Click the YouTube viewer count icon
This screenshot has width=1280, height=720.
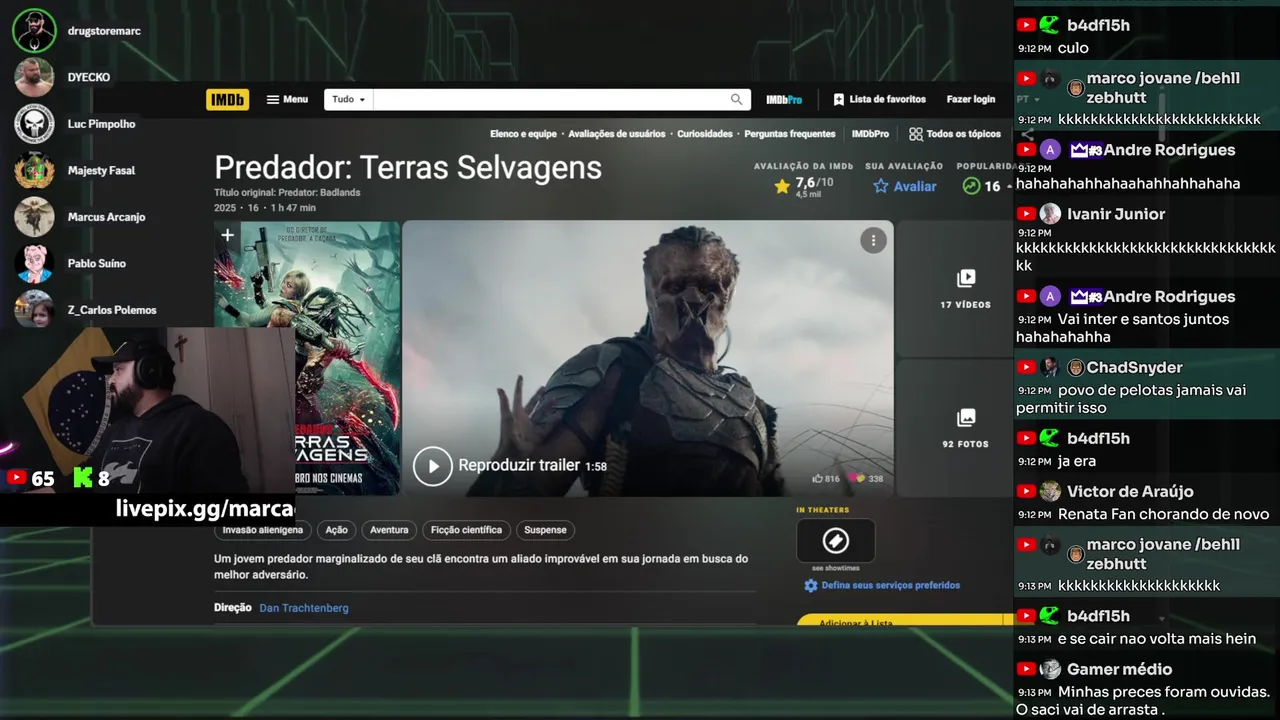[x=15, y=478]
